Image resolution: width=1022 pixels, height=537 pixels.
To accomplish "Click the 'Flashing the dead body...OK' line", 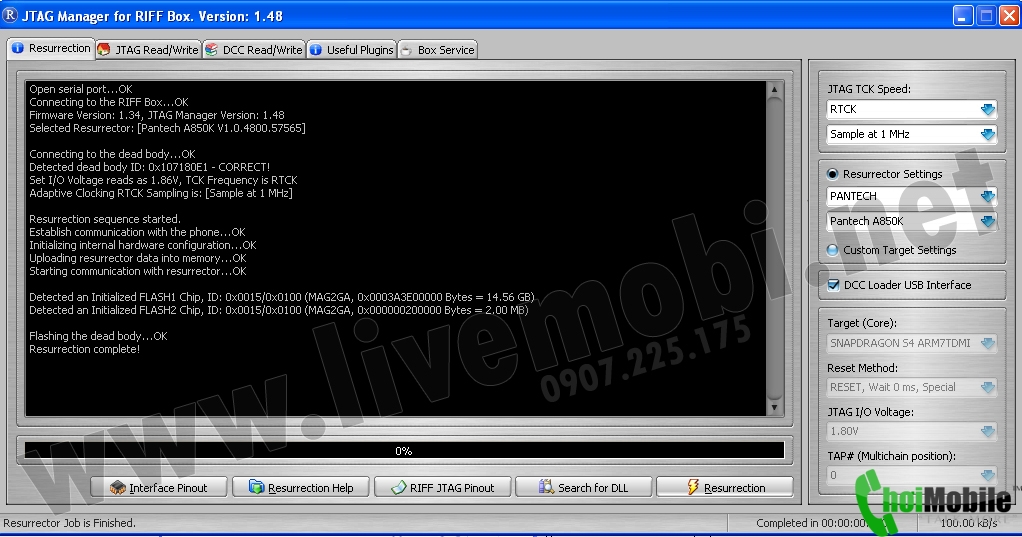I will coord(98,336).
